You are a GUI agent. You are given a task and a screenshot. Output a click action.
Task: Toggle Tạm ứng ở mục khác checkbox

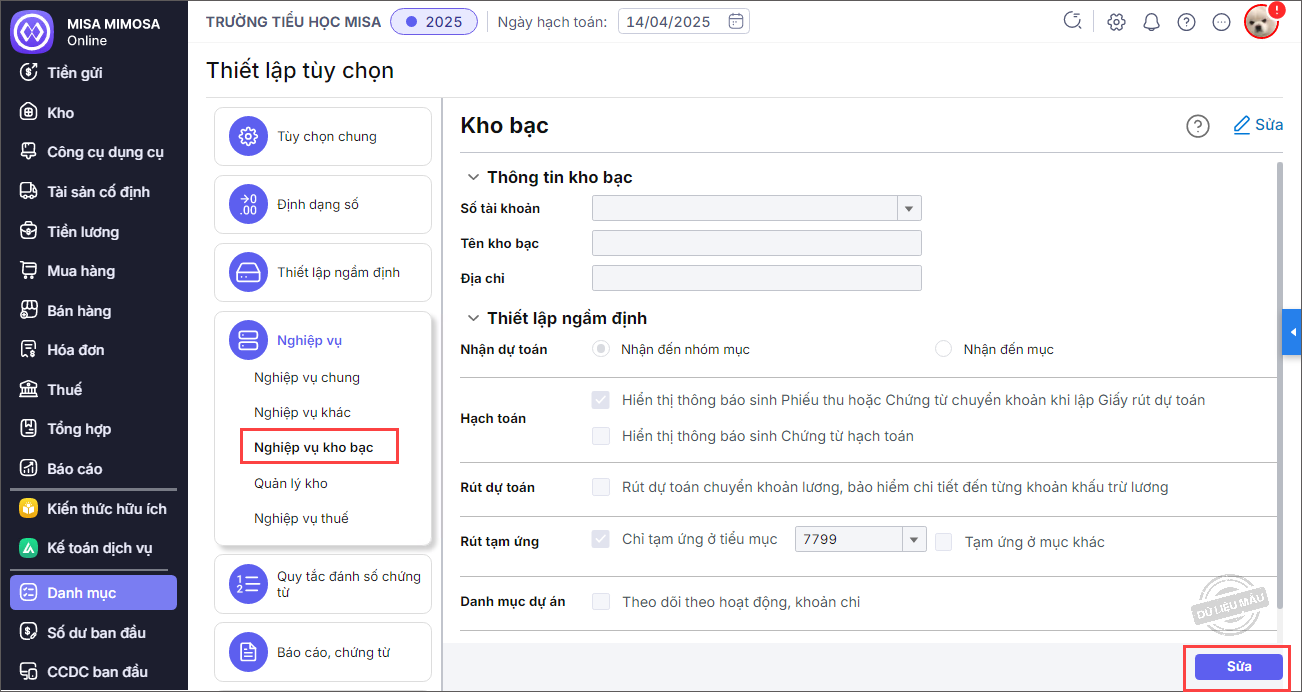point(944,541)
